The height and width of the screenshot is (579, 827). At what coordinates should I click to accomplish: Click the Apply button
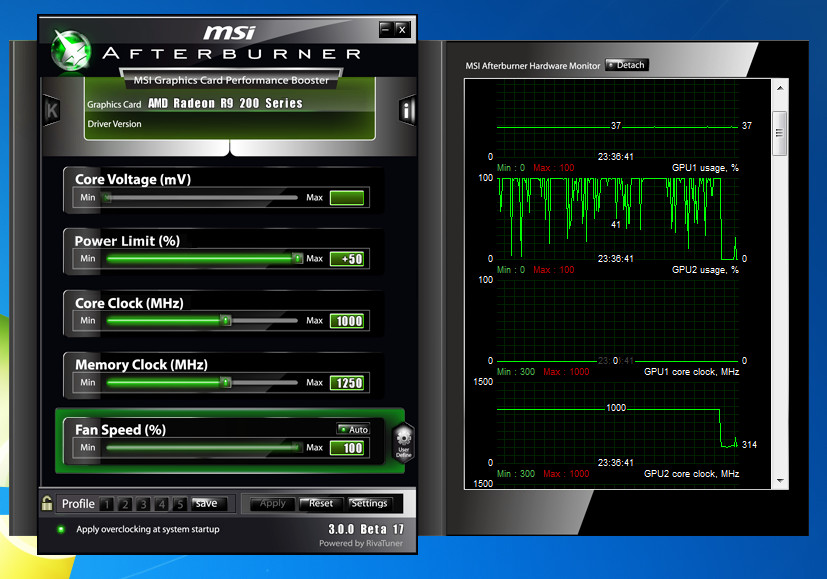[272, 504]
